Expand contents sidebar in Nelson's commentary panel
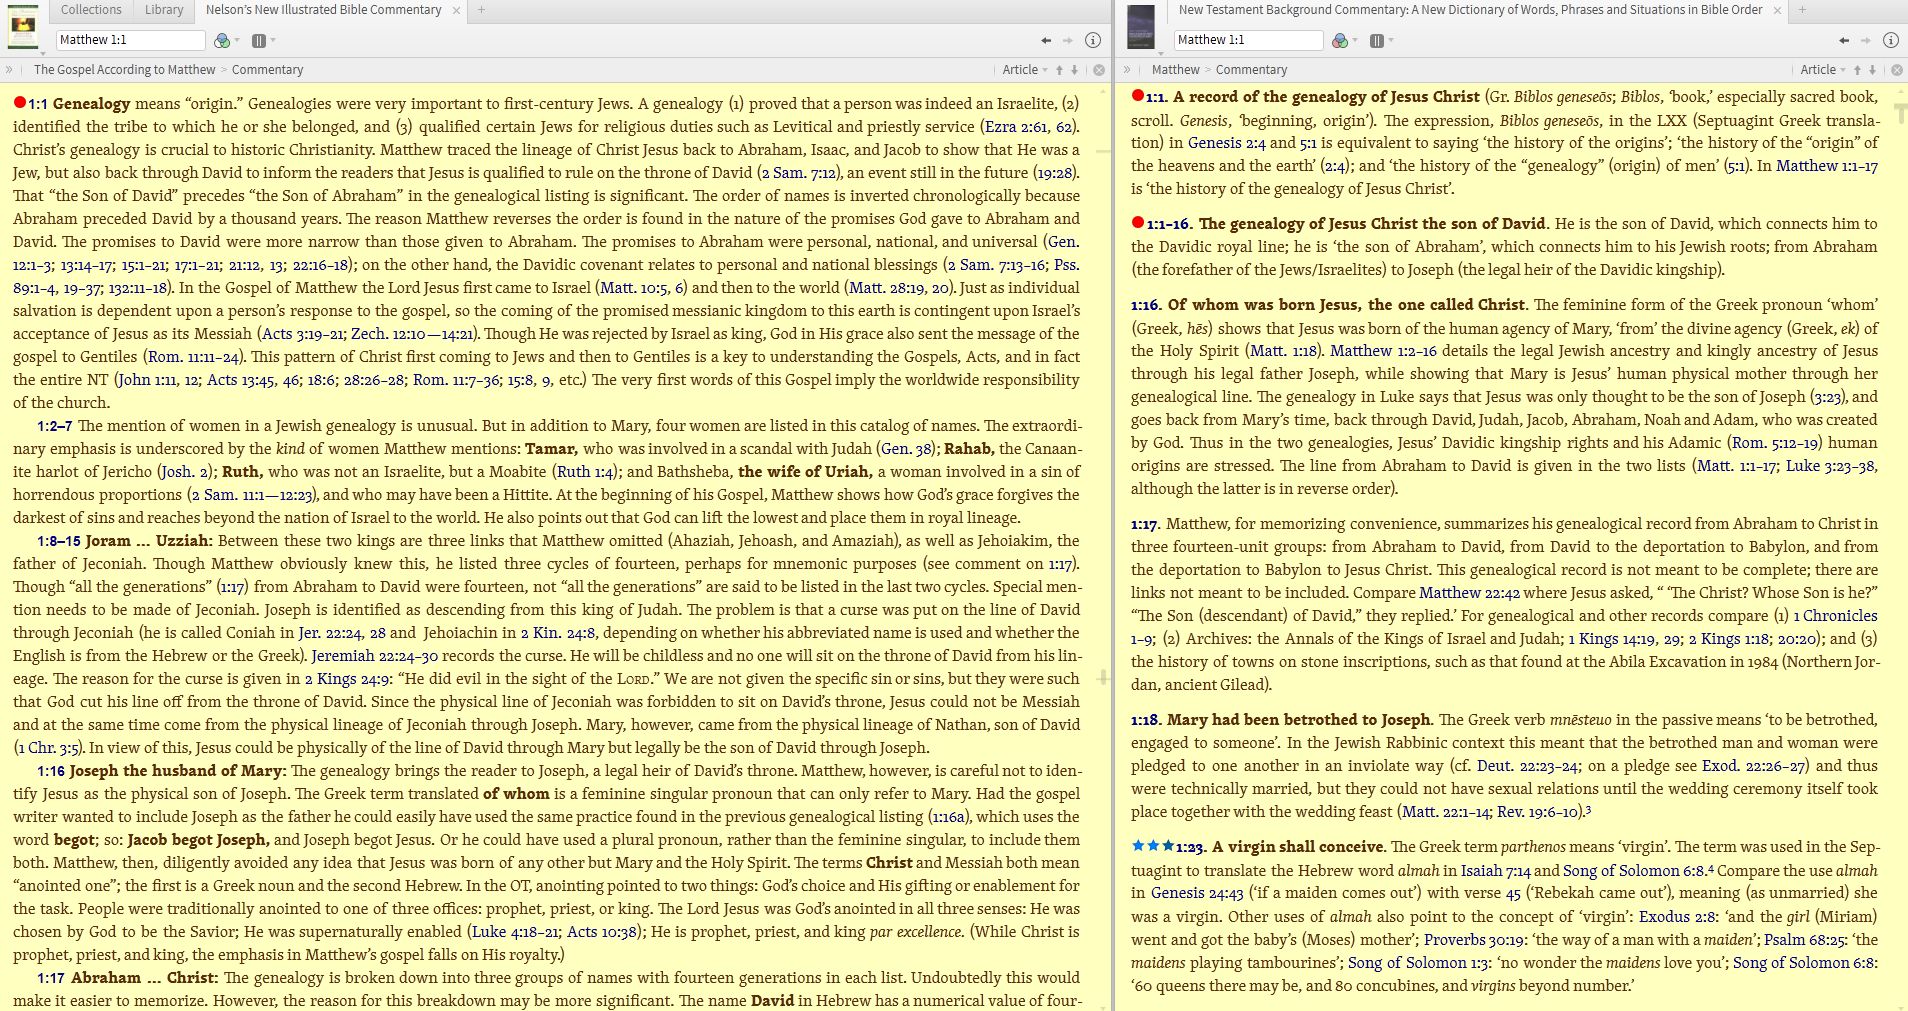The height and width of the screenshot is (1011, 1908). 9,70
